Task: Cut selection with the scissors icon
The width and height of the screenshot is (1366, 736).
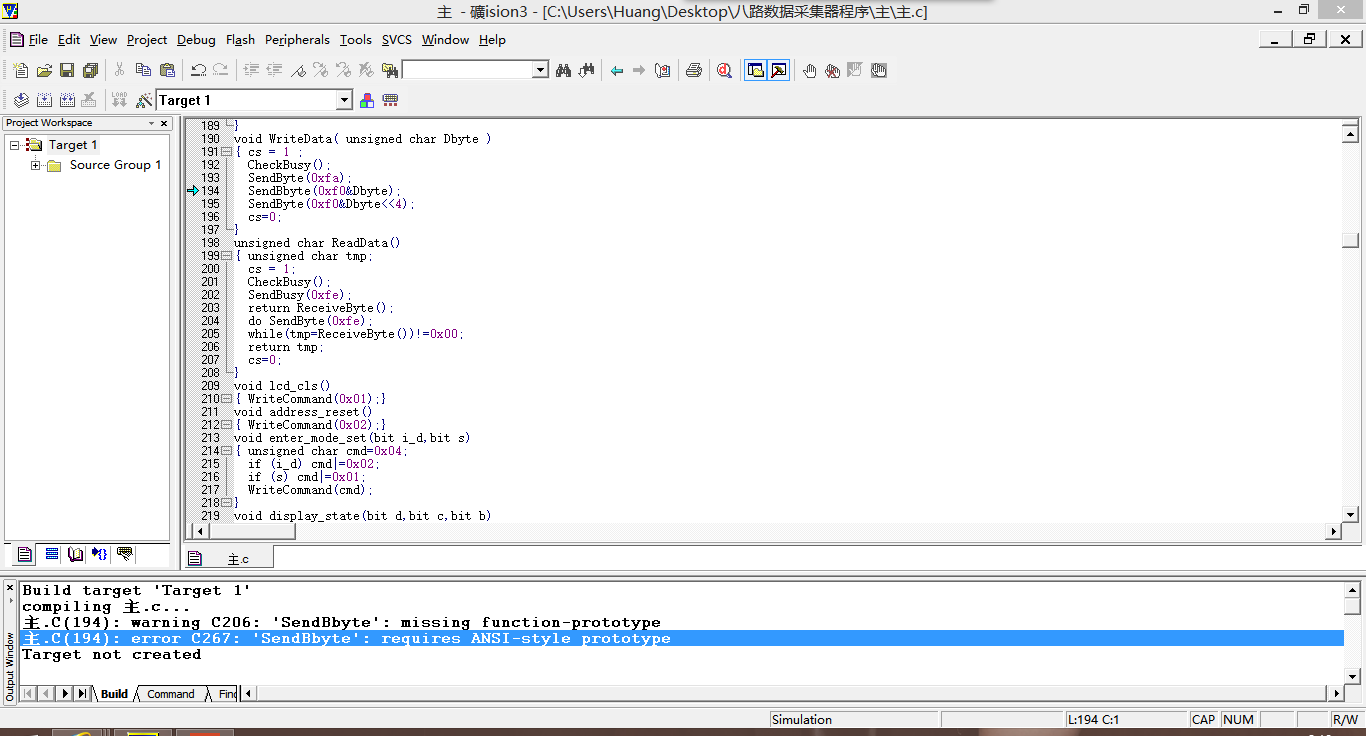Action: click(x=119, y=70)
